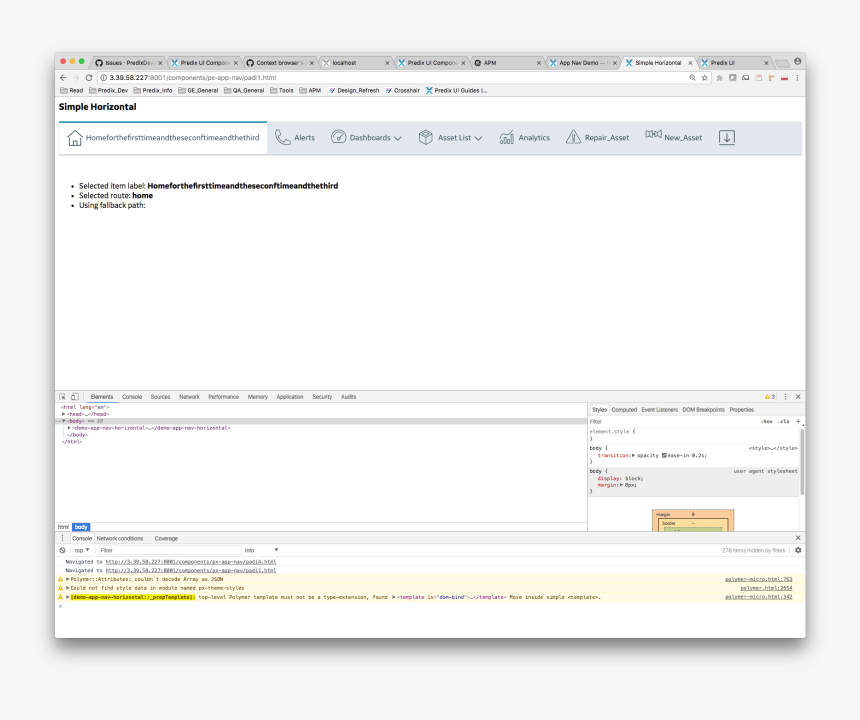Expand the demo-app-nav-horizontal DOM node
Screen dimensions: 860x720
pyautogui.click(x=69, y=428)
